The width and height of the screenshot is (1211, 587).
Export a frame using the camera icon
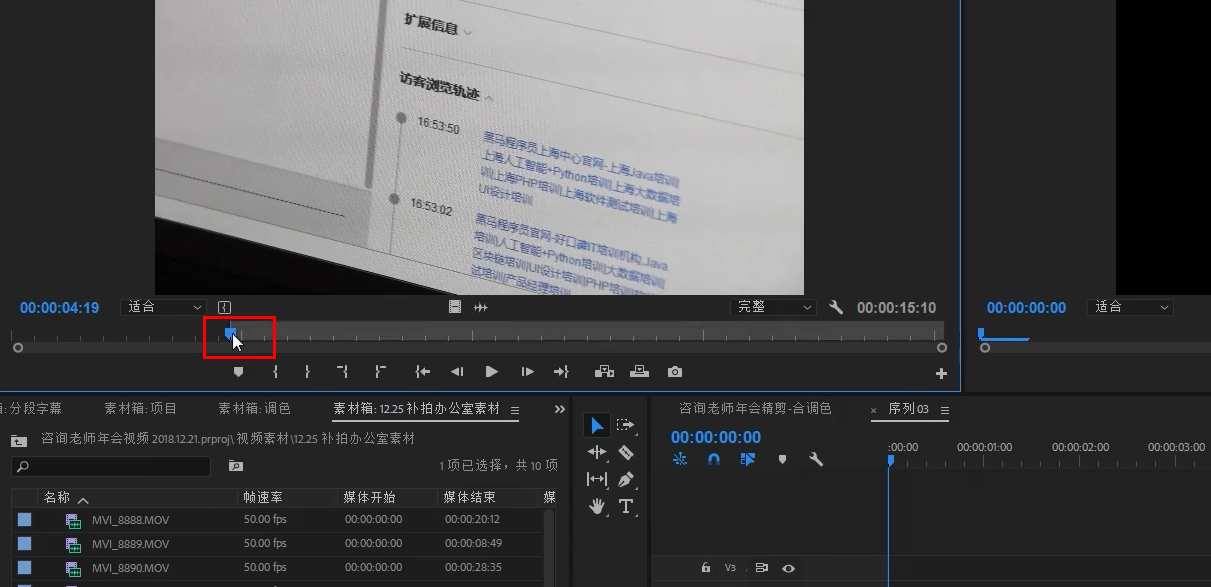674,371
